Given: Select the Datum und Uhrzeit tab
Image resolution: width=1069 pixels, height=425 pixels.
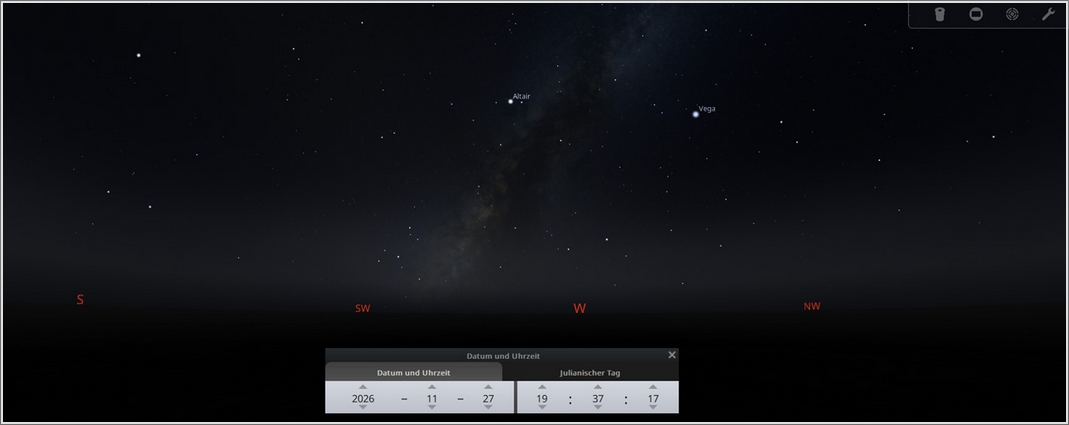Looking at the screenshot, I should [x=413, y=373].
